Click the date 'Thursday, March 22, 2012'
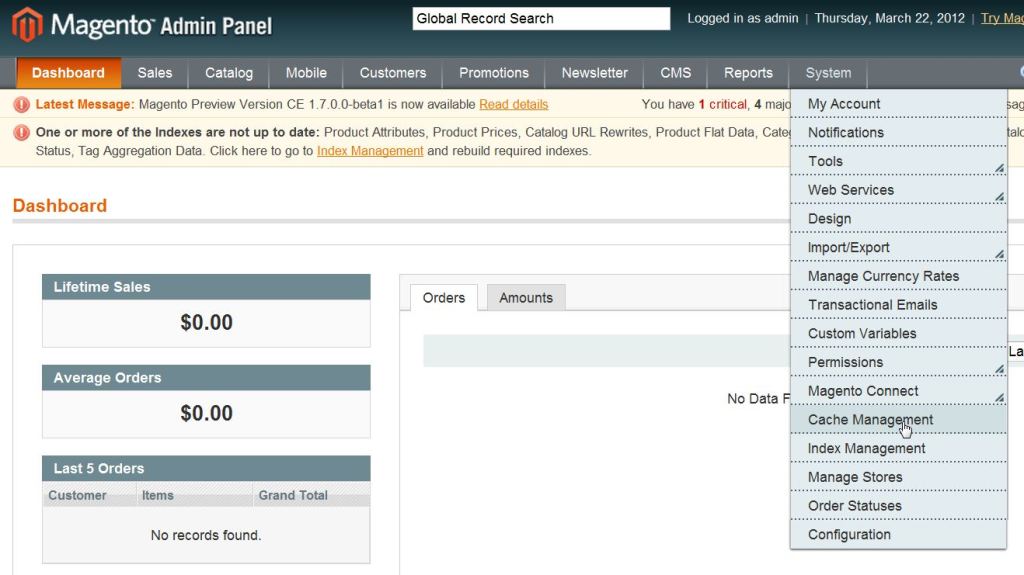 coord(889,18)
